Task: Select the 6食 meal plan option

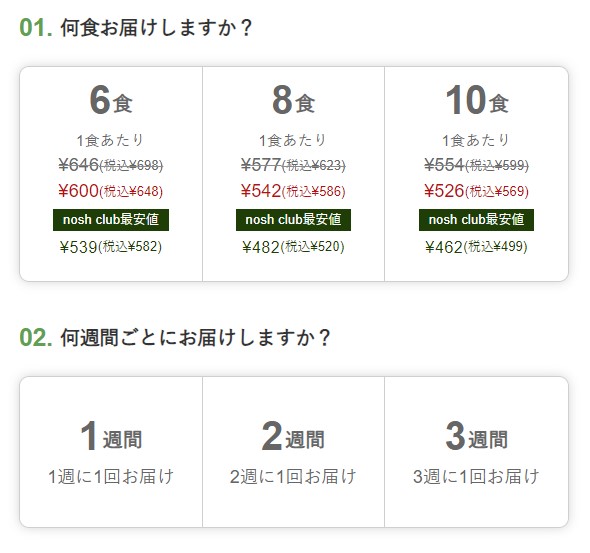Action: tap(111, 174)
